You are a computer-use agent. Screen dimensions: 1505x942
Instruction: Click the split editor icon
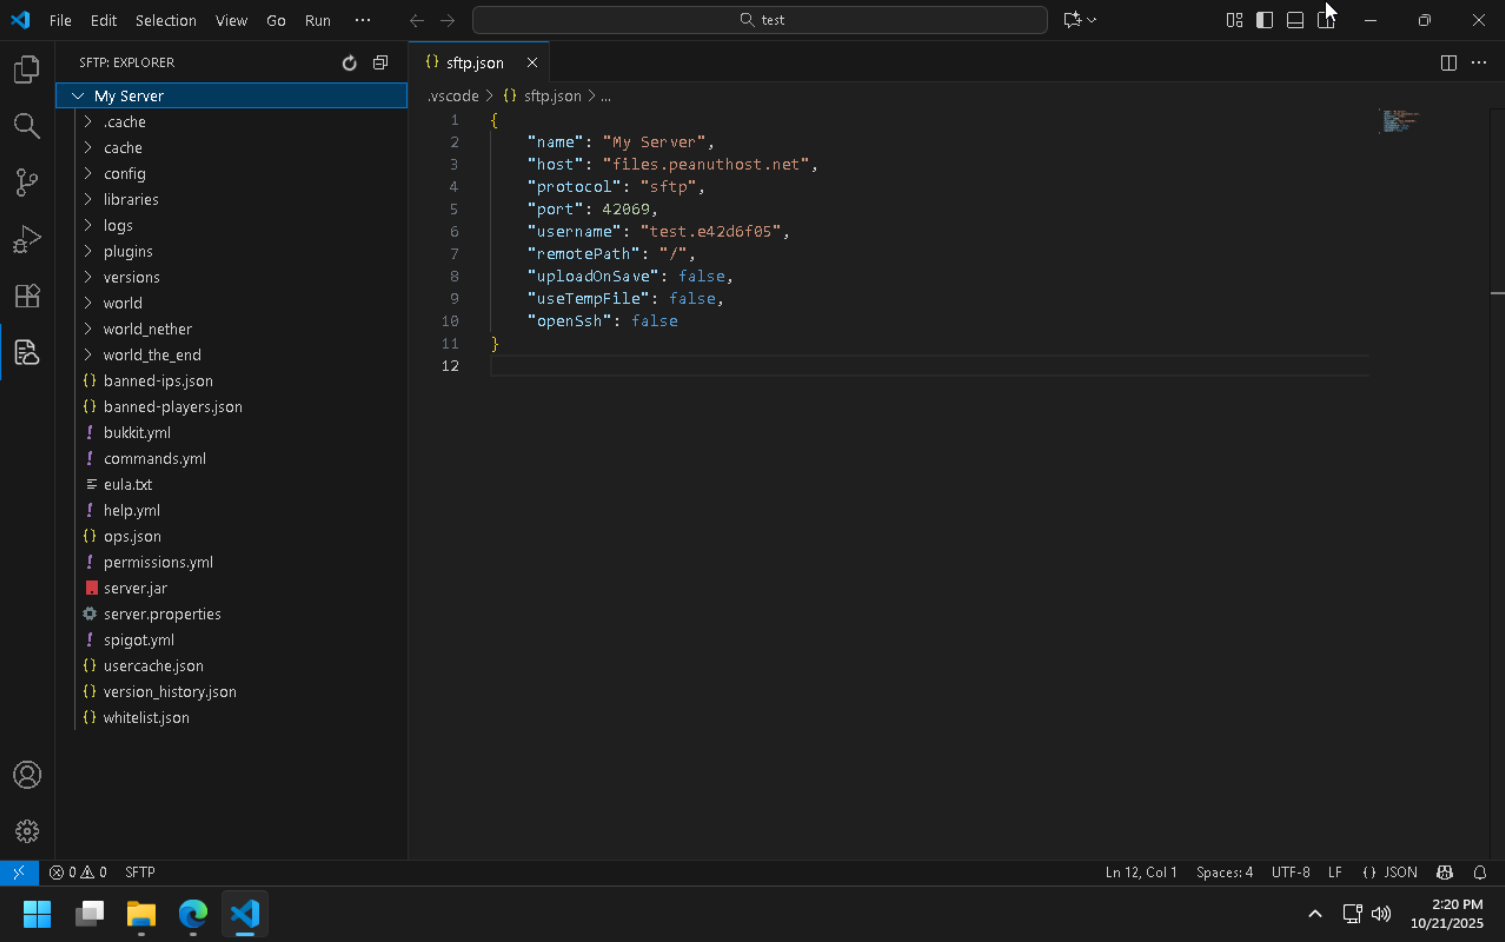[1448, 62]
